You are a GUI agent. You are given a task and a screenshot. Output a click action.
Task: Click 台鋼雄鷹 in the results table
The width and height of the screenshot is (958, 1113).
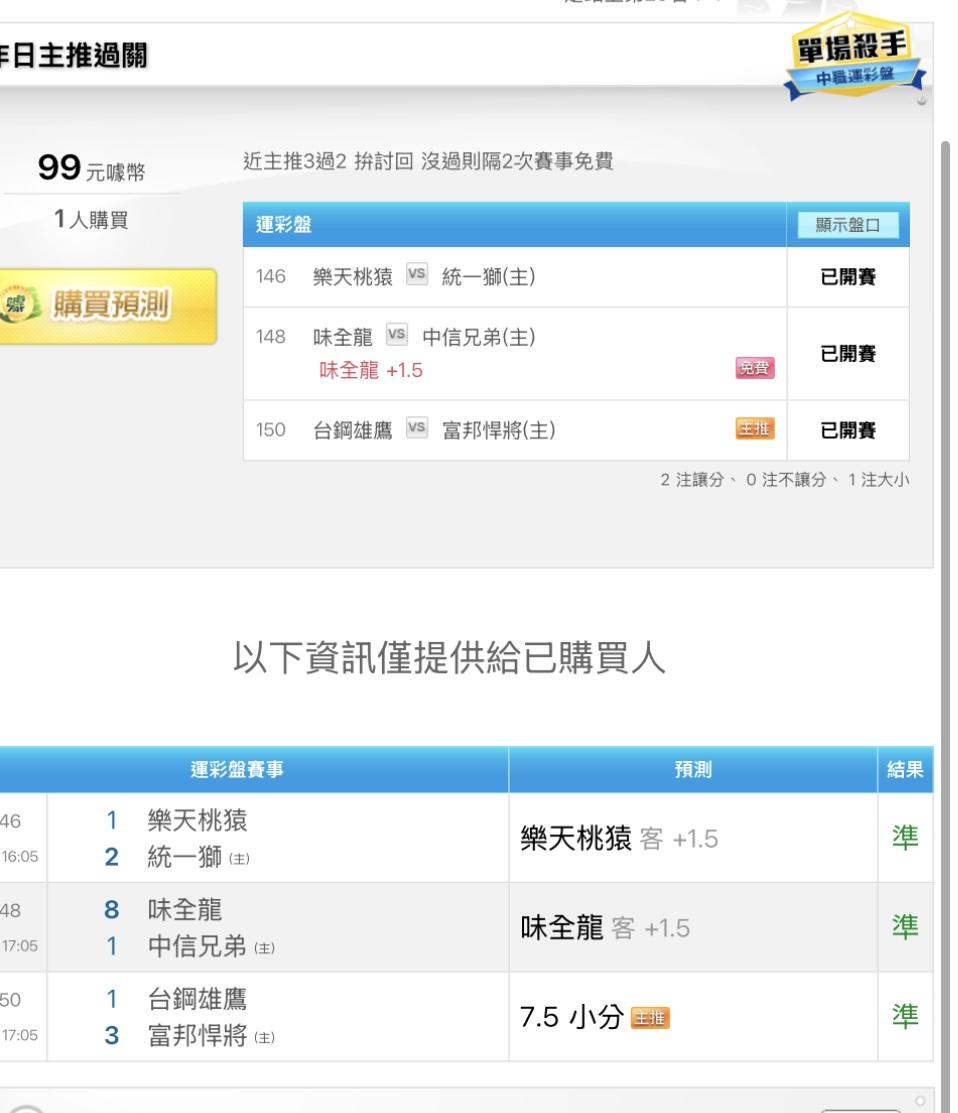197,999
